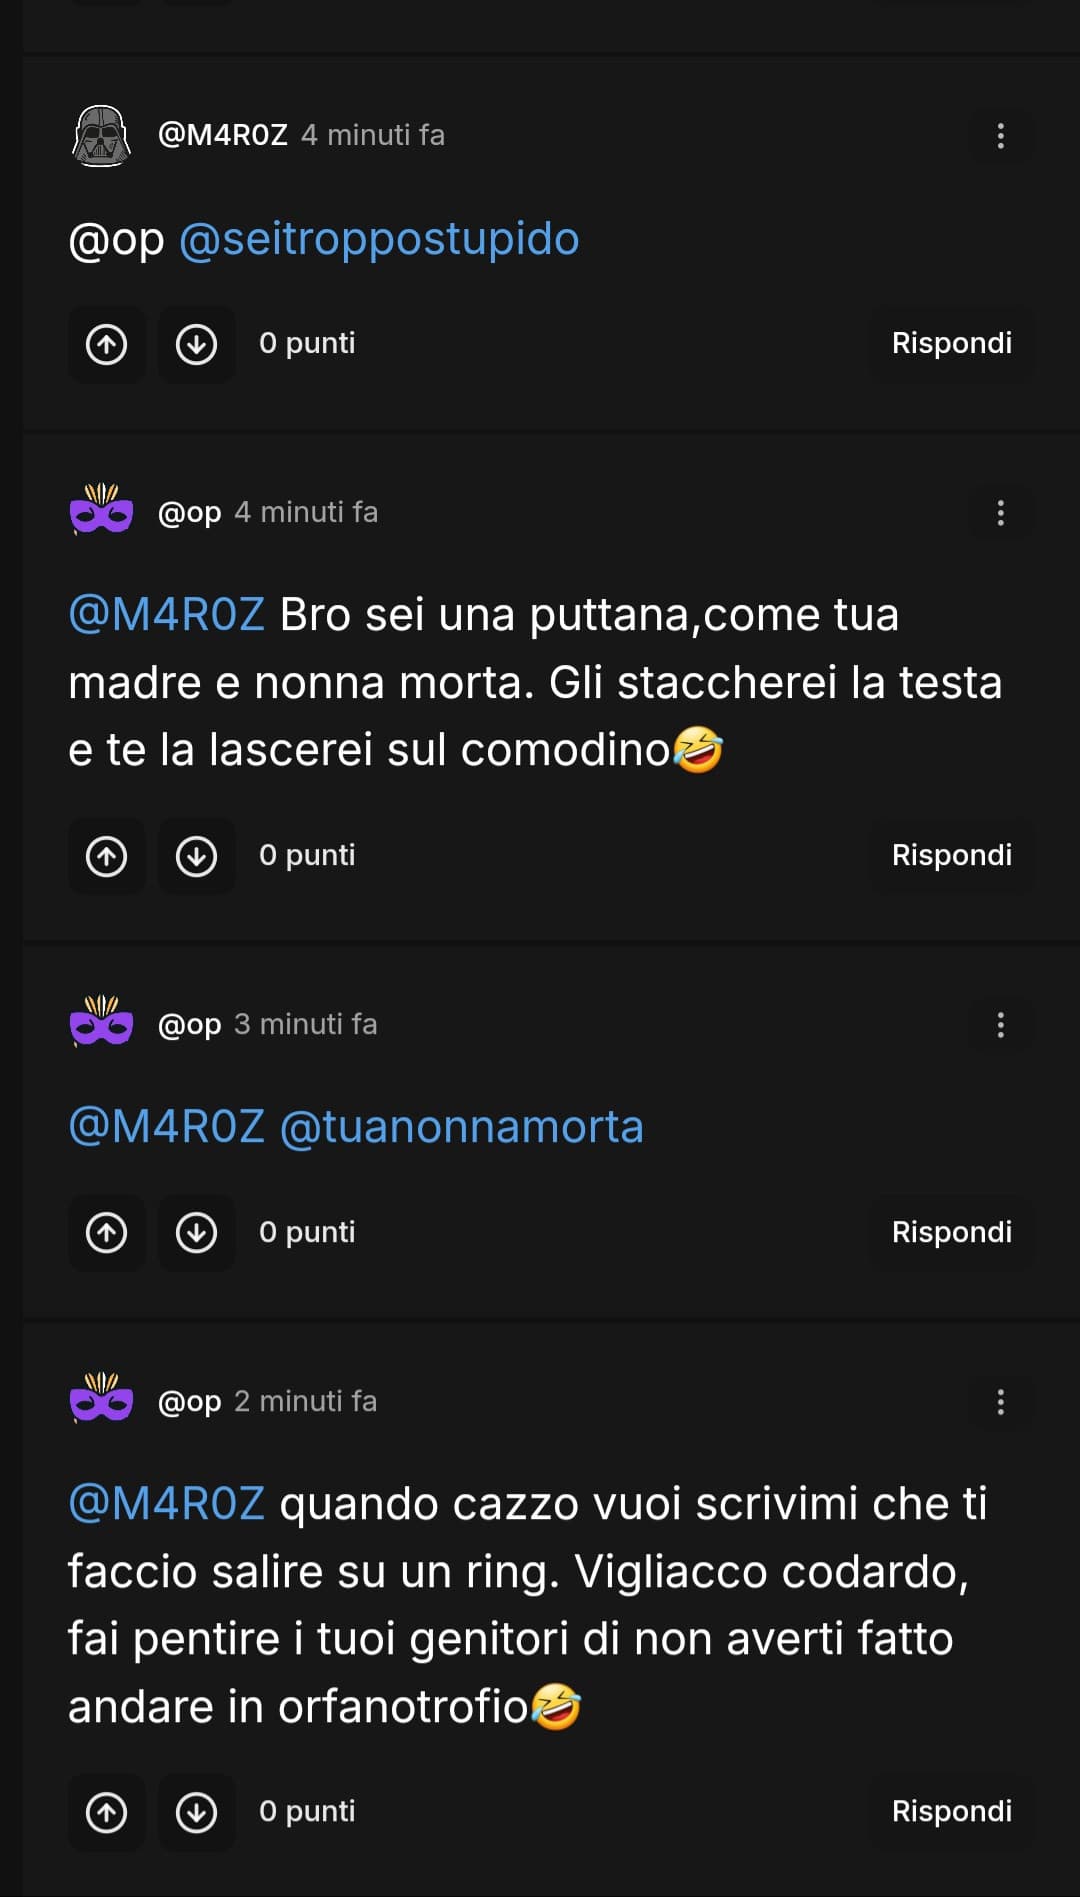Image resolution: width=1080 pixels, height=1897 pixels.
Task: Open the @seitroppostupido mention link
Action: point(379,239)
